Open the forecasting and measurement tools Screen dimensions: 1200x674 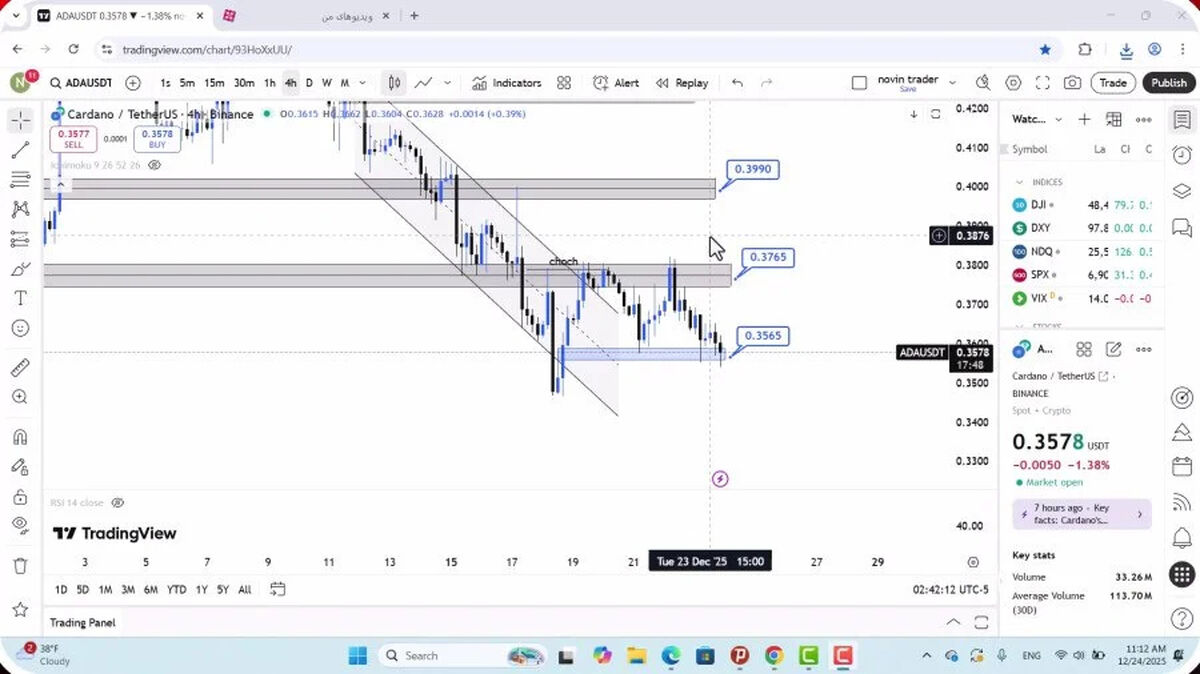tap(20, 239)
